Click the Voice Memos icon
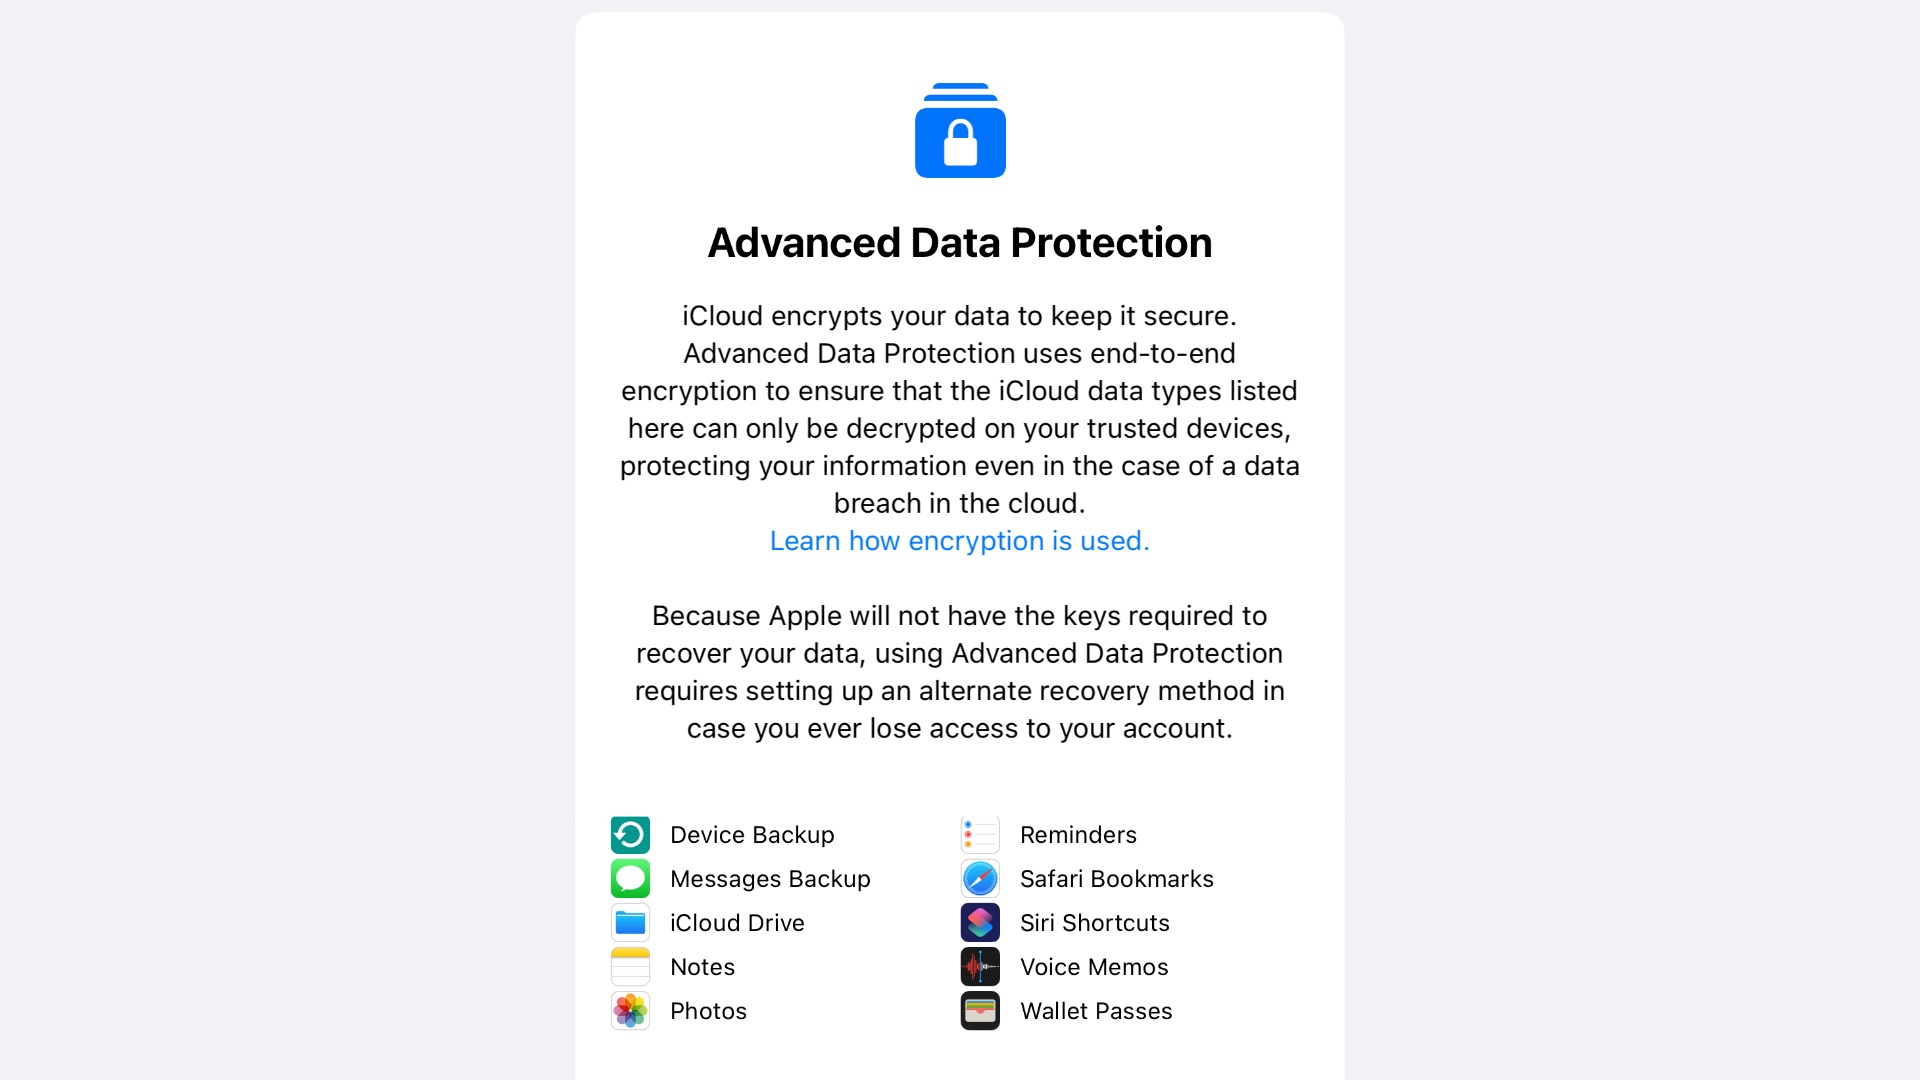Image resolution: width=1920 pixels, height=1080 pixels. [x=982, y=967]
